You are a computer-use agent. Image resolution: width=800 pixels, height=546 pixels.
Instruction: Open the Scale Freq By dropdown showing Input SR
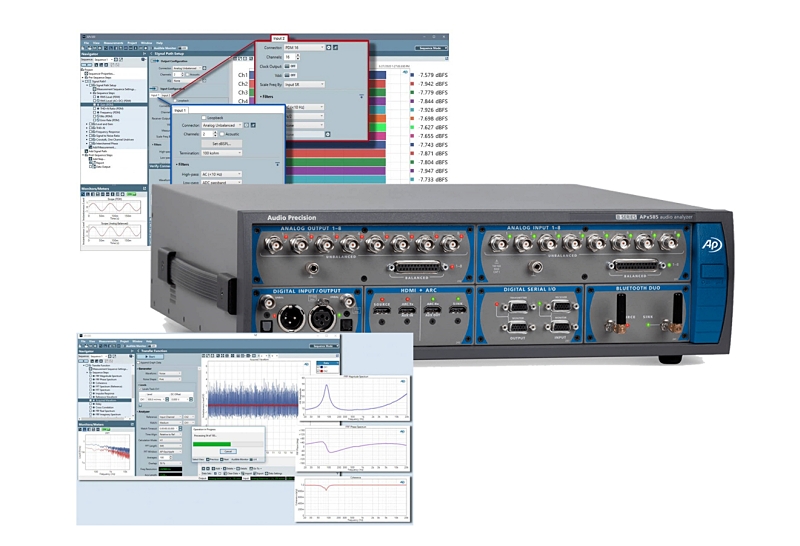tap(304, 84)
